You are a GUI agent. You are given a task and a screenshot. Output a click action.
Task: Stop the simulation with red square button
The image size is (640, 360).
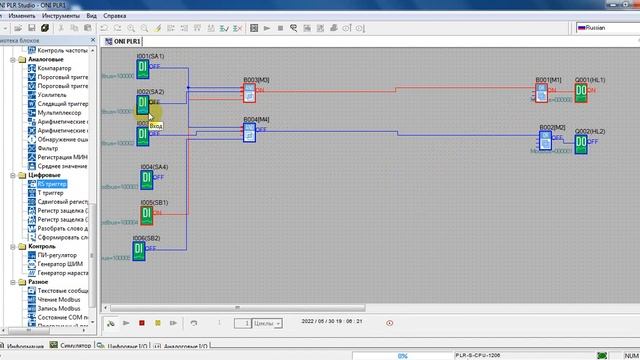(x=142, y=323)
